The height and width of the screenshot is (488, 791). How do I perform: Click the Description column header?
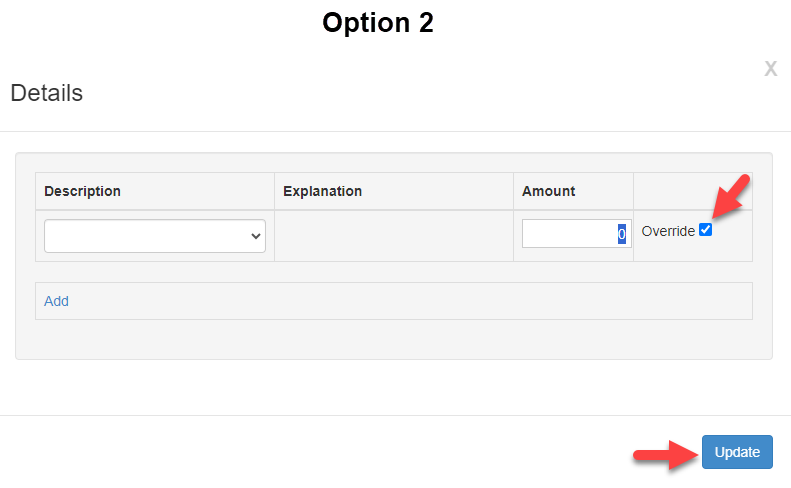coord(83,191)
